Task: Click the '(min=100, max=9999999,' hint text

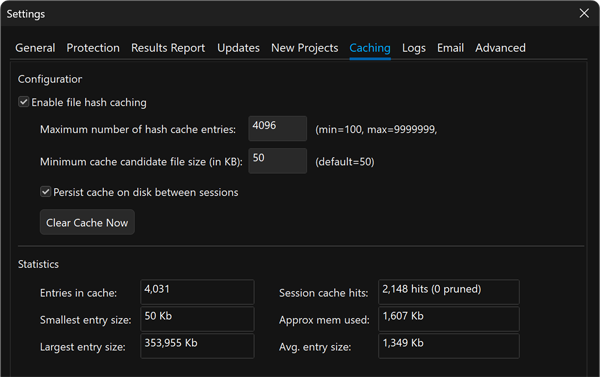Action: pyautogui.click(x=376, y=129)
